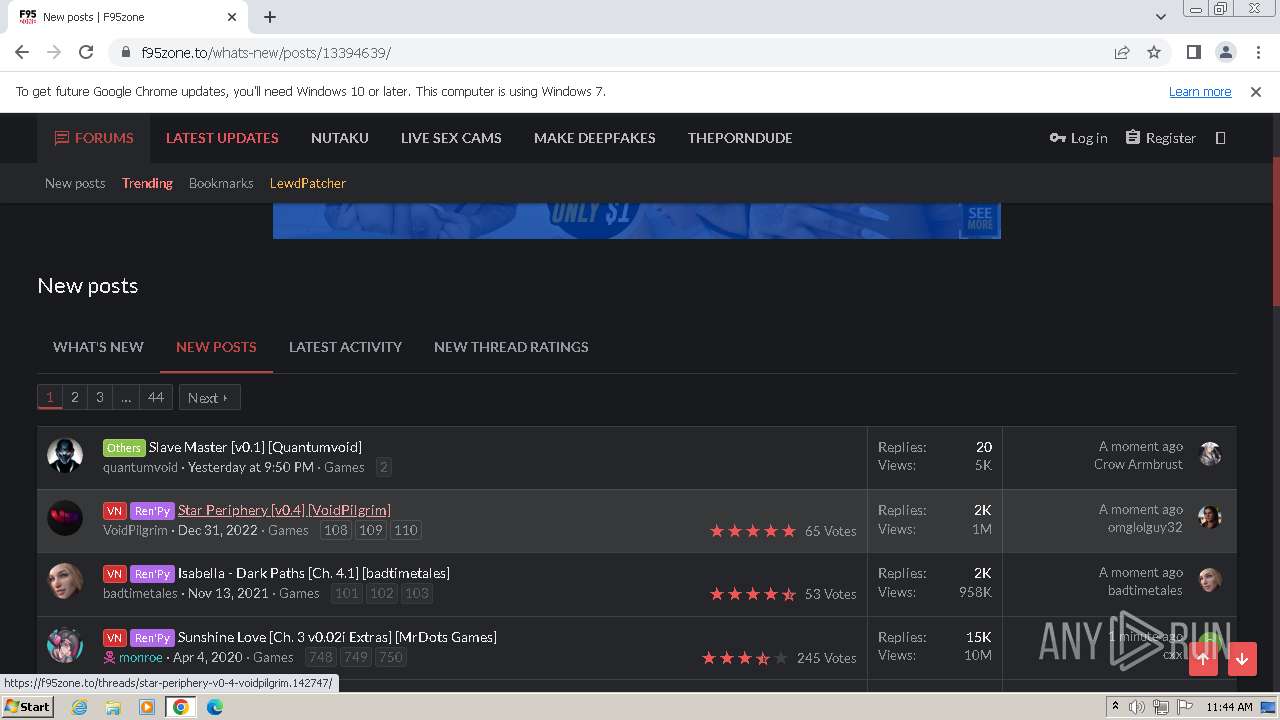The width and height of the screenshot is (1280, 720).
Task: Go to page 3 of results
Action: click(x=99, y=397)
